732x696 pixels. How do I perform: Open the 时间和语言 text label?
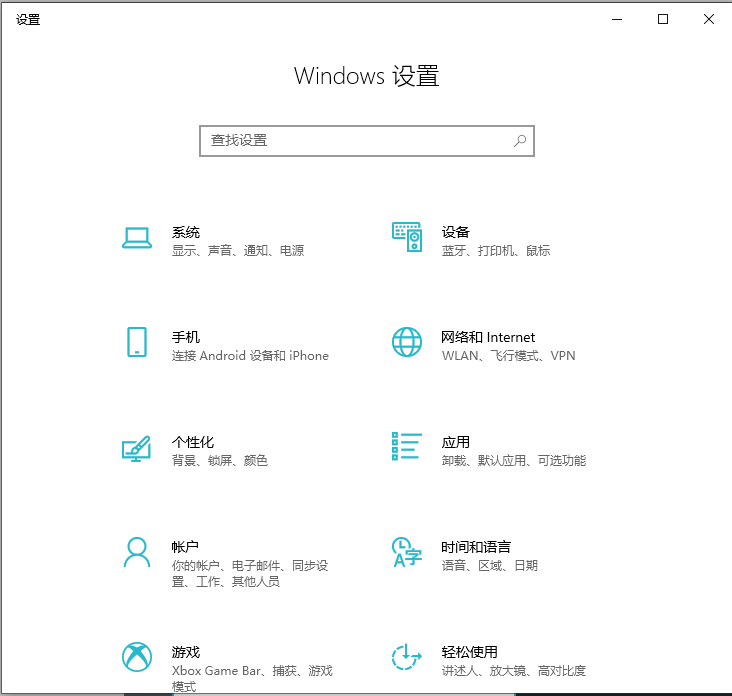[476, 547]
